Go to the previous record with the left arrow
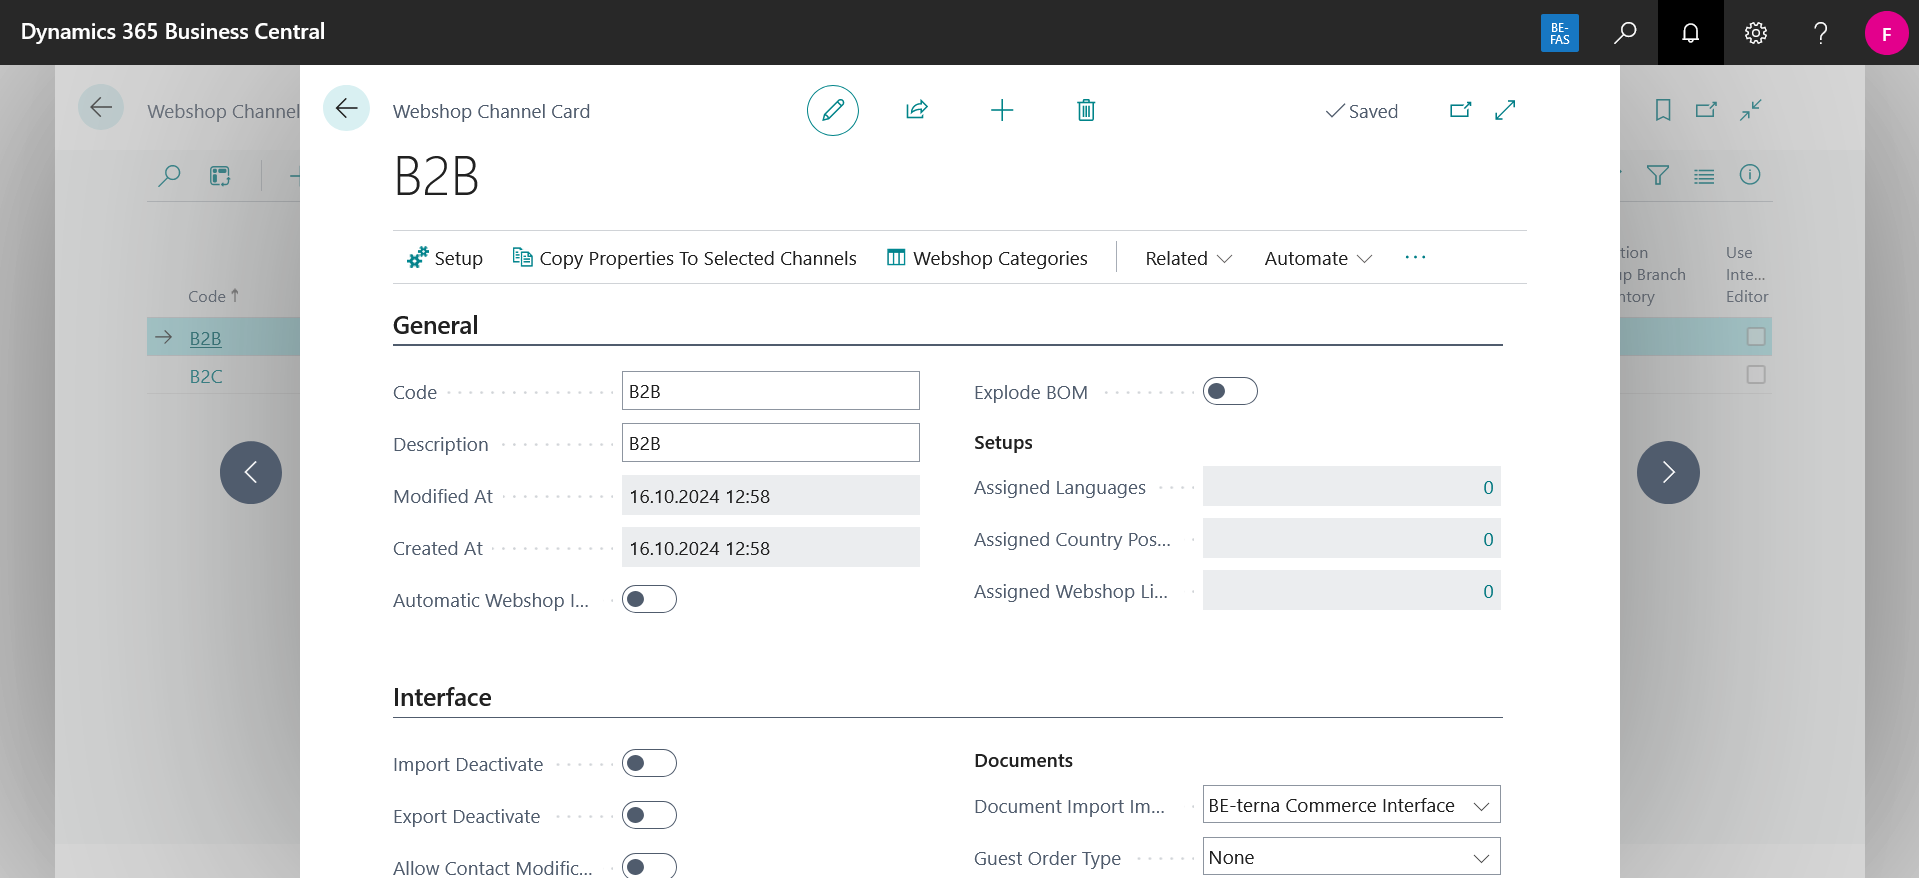 tap(251, 472)
